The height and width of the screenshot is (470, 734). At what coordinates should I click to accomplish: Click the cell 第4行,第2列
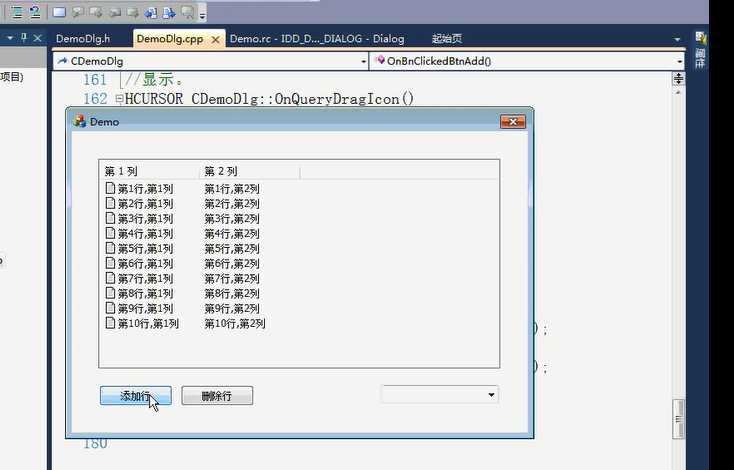232,234
